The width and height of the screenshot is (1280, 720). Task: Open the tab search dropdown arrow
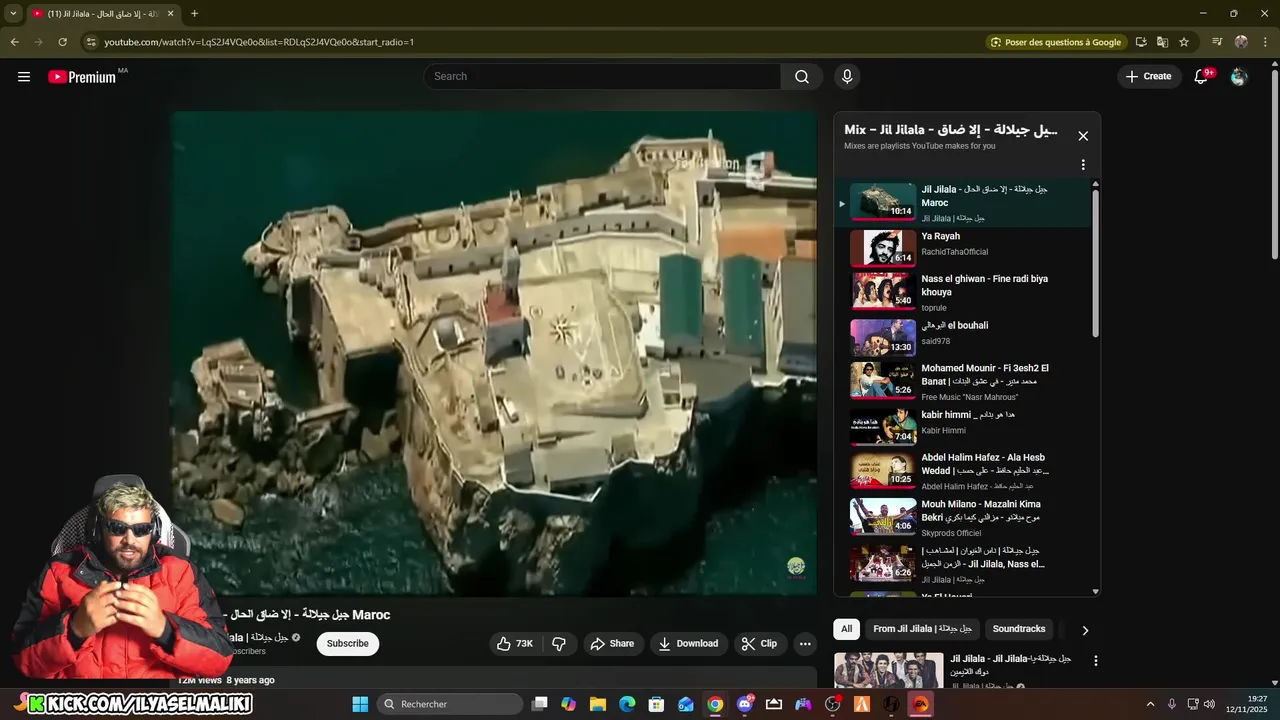(13, 14)
